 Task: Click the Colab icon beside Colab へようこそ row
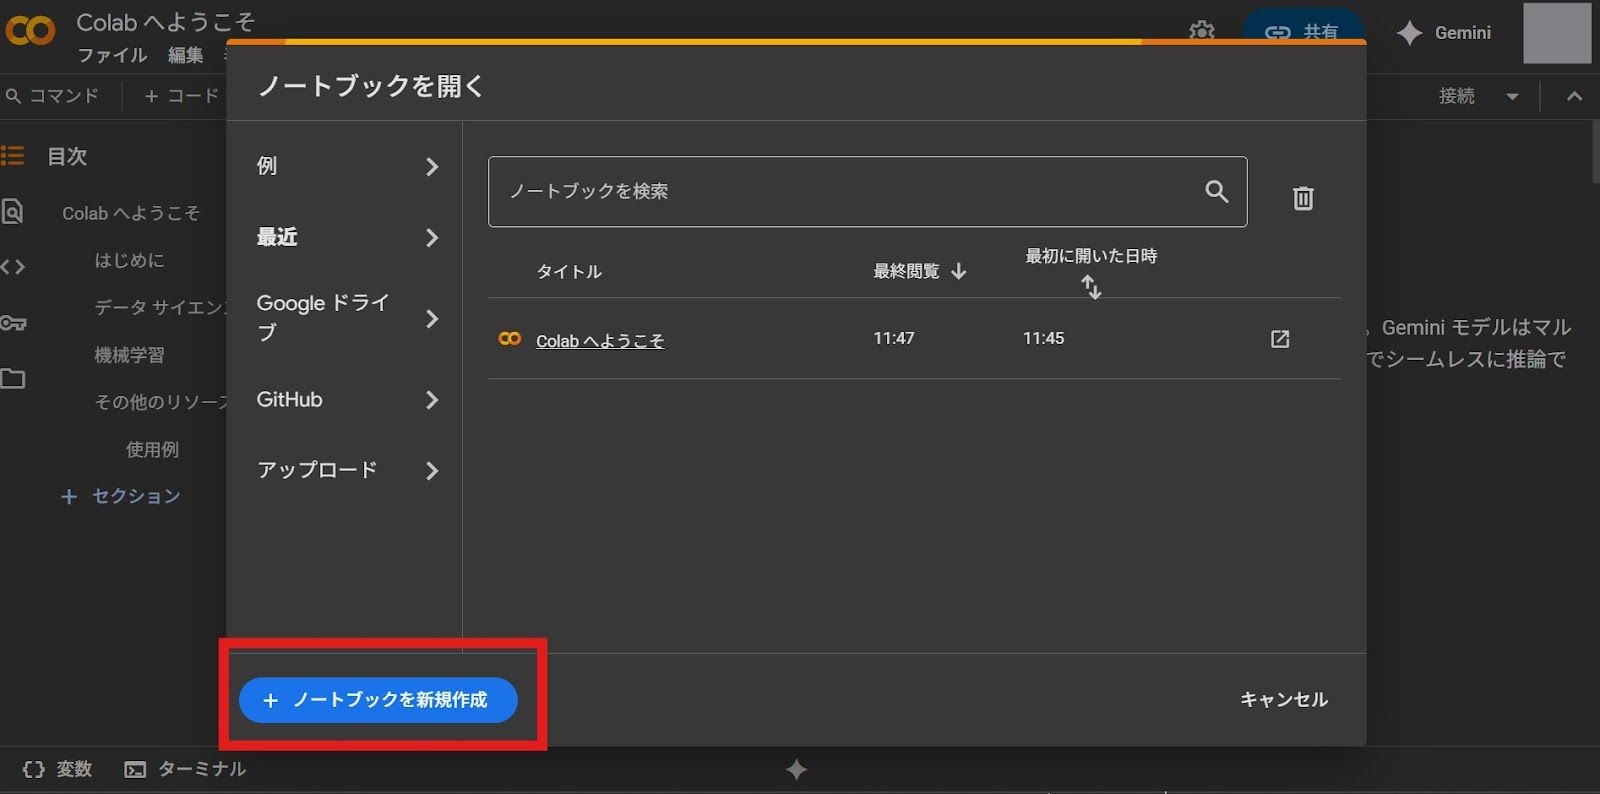510,339
